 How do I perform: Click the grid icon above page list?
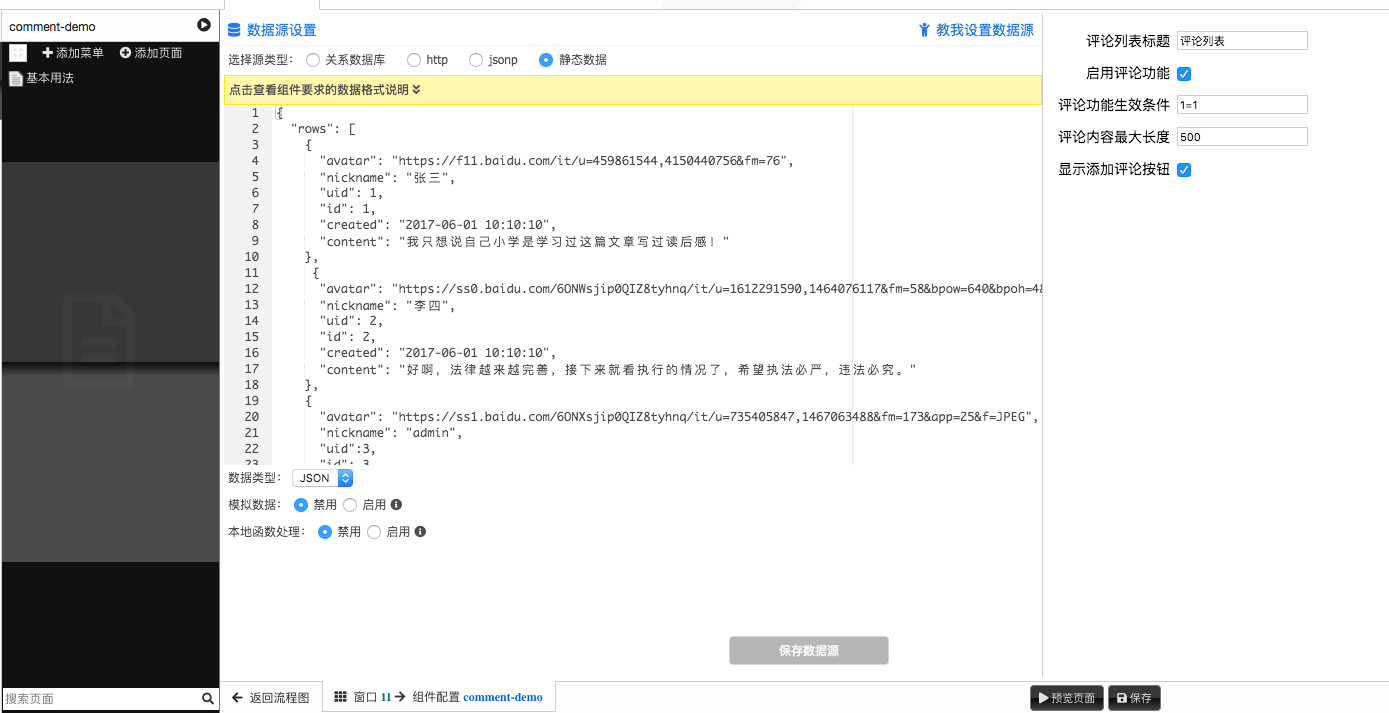(18, 53)
